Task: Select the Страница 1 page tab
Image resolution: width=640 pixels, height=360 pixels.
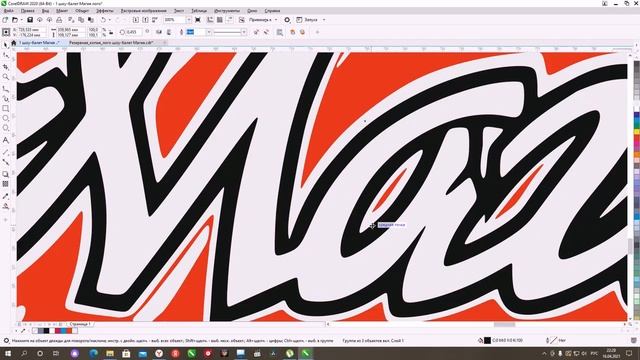Action: click(x=80, y=324)
